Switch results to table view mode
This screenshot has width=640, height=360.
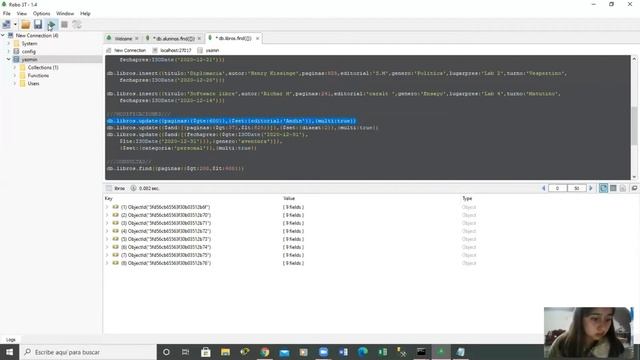point(613,188)
